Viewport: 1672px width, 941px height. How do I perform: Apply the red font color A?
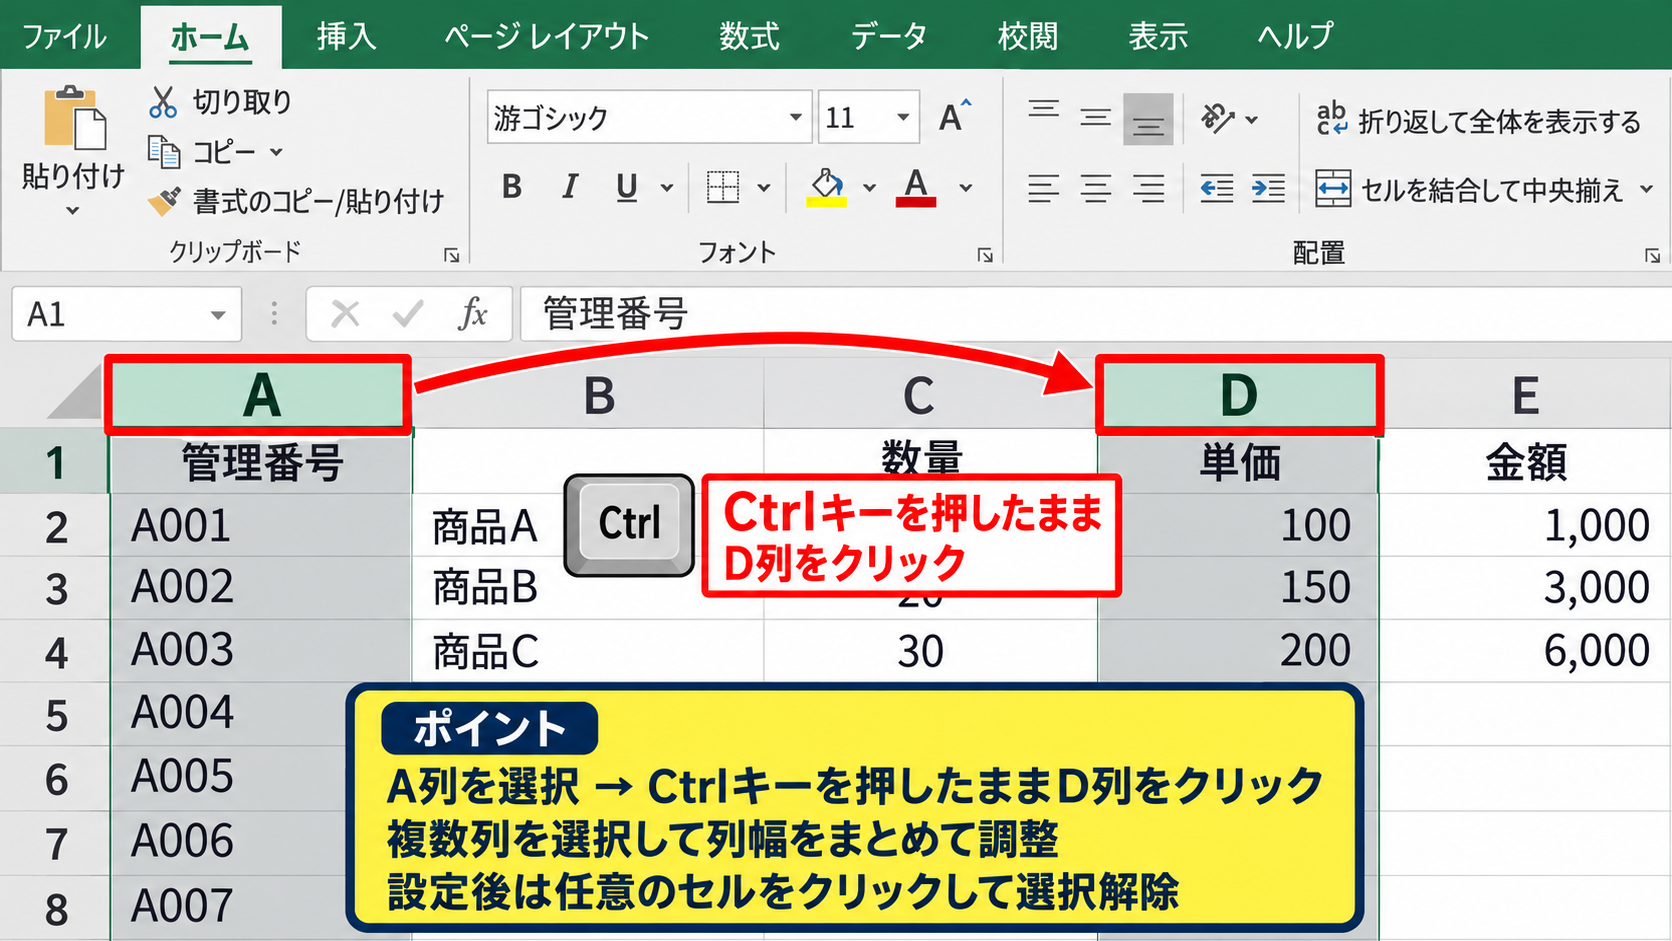(x=916, y=187)
